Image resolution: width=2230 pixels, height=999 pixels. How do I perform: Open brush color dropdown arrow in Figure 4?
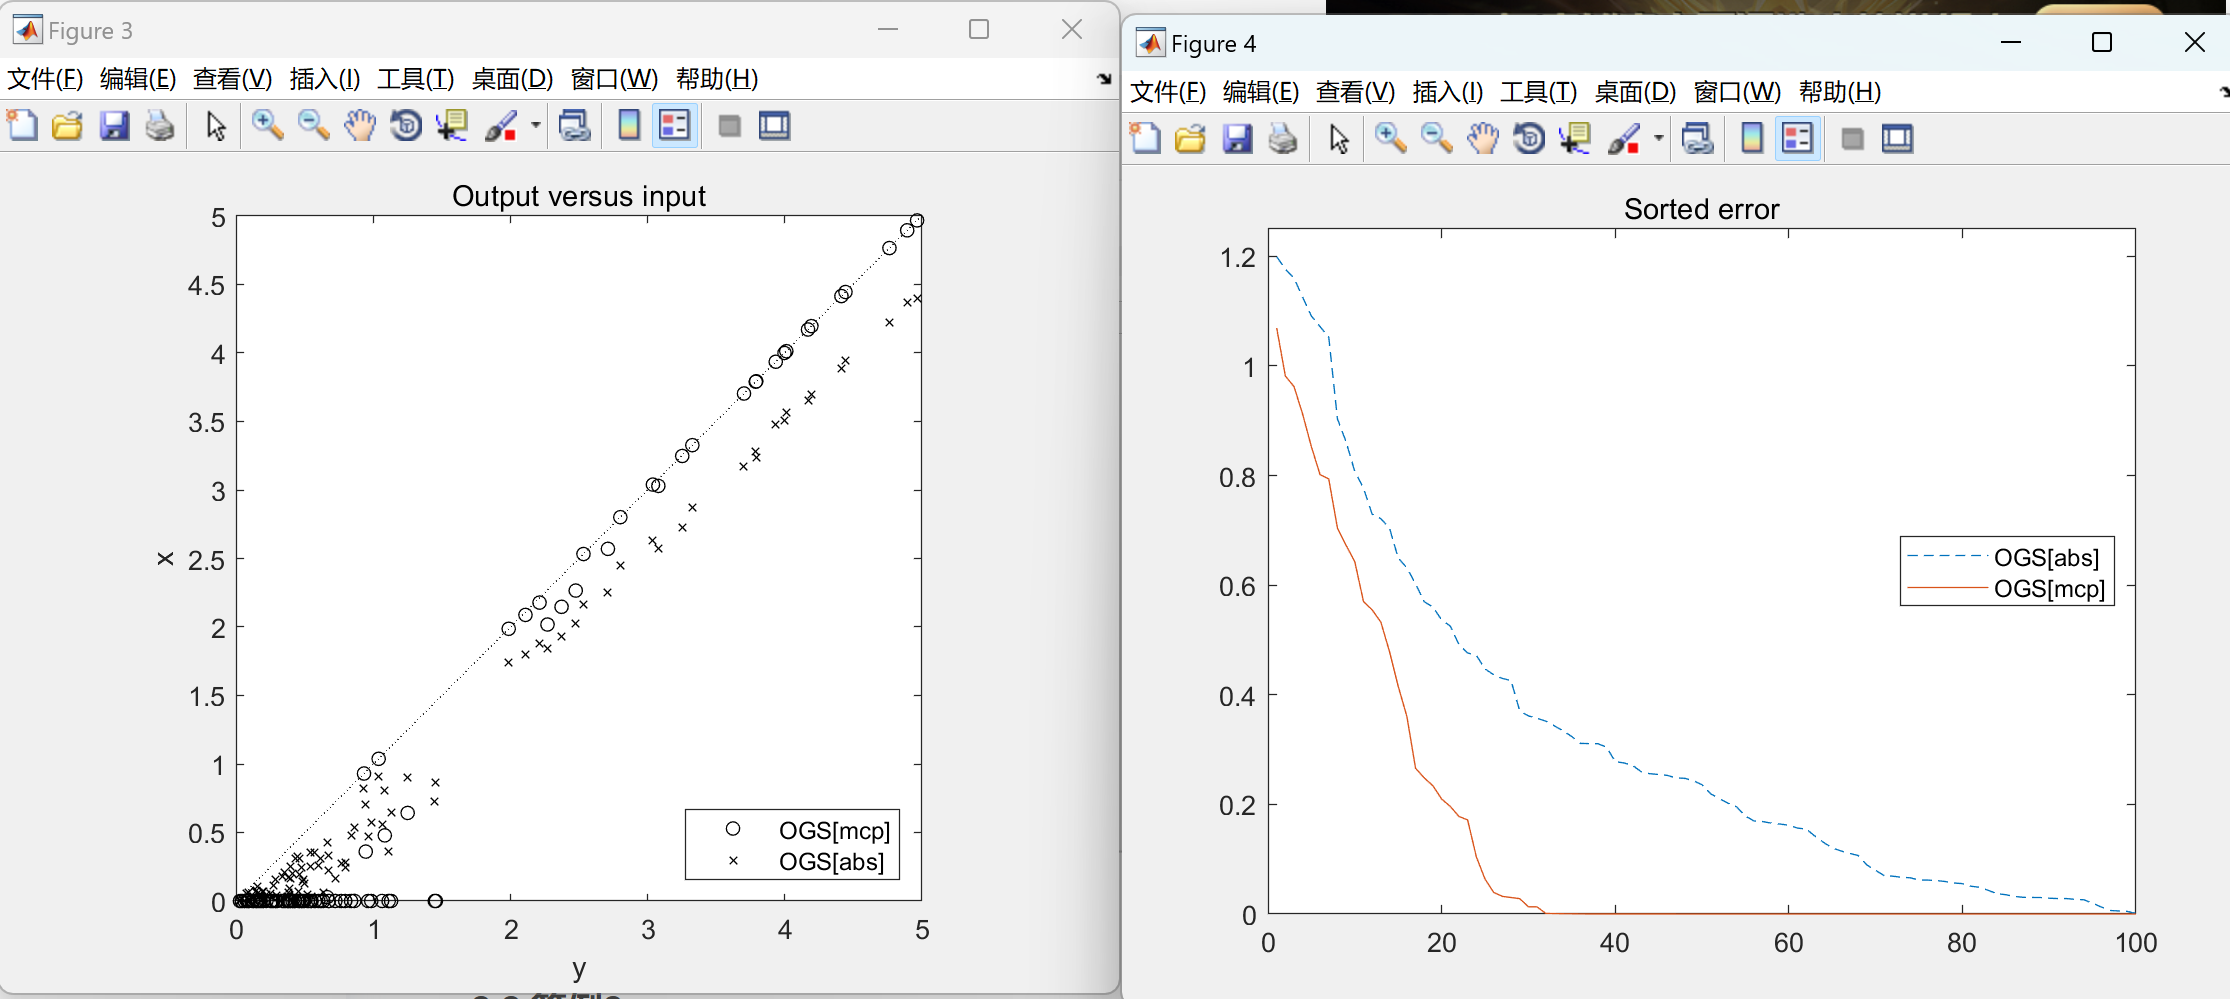point(1658,139)
